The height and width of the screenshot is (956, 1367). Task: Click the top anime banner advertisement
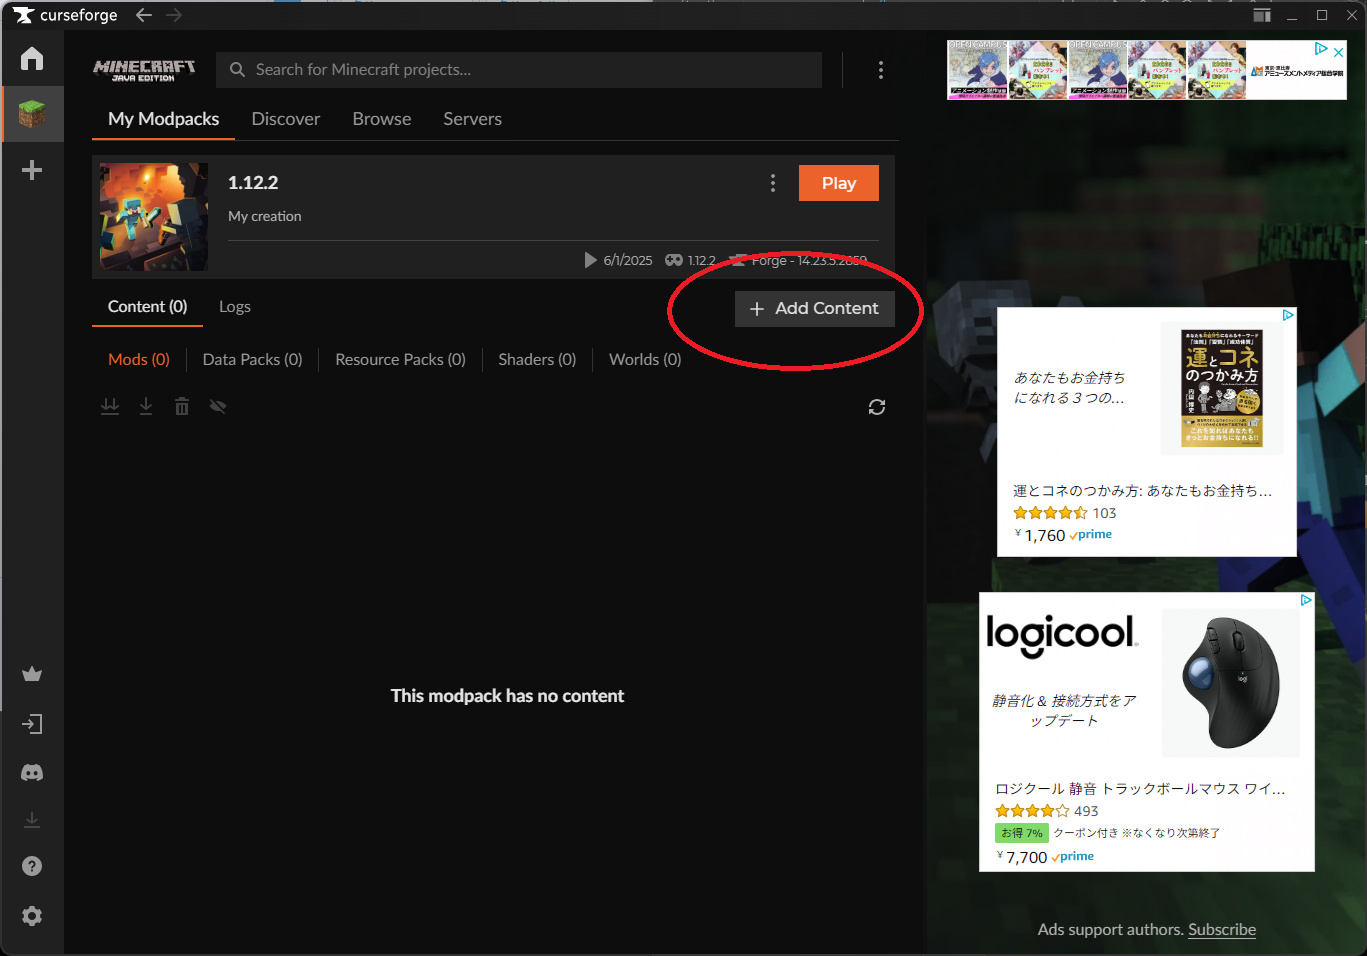(x=1147, y=70)
